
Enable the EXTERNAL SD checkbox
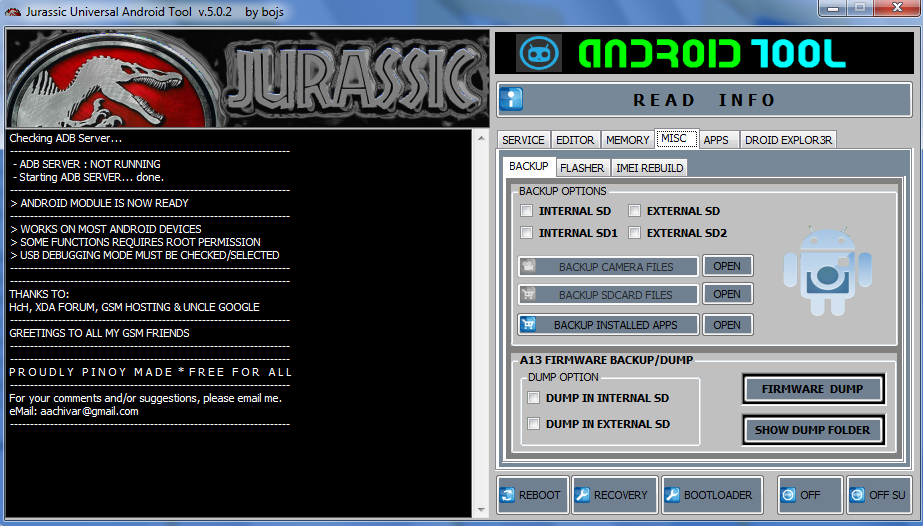tap(635, 211)
